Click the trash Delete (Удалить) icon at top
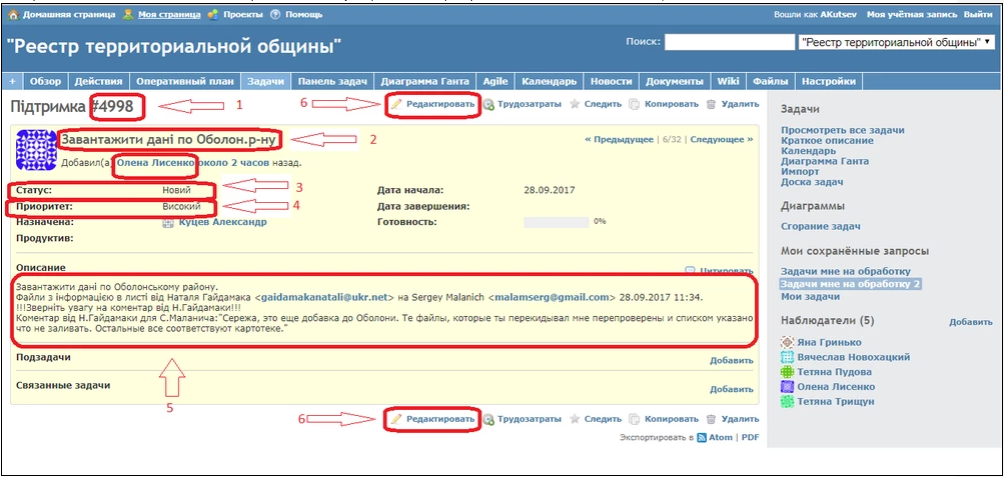This screenshot has width=1004, height=477. pos(711,104)
